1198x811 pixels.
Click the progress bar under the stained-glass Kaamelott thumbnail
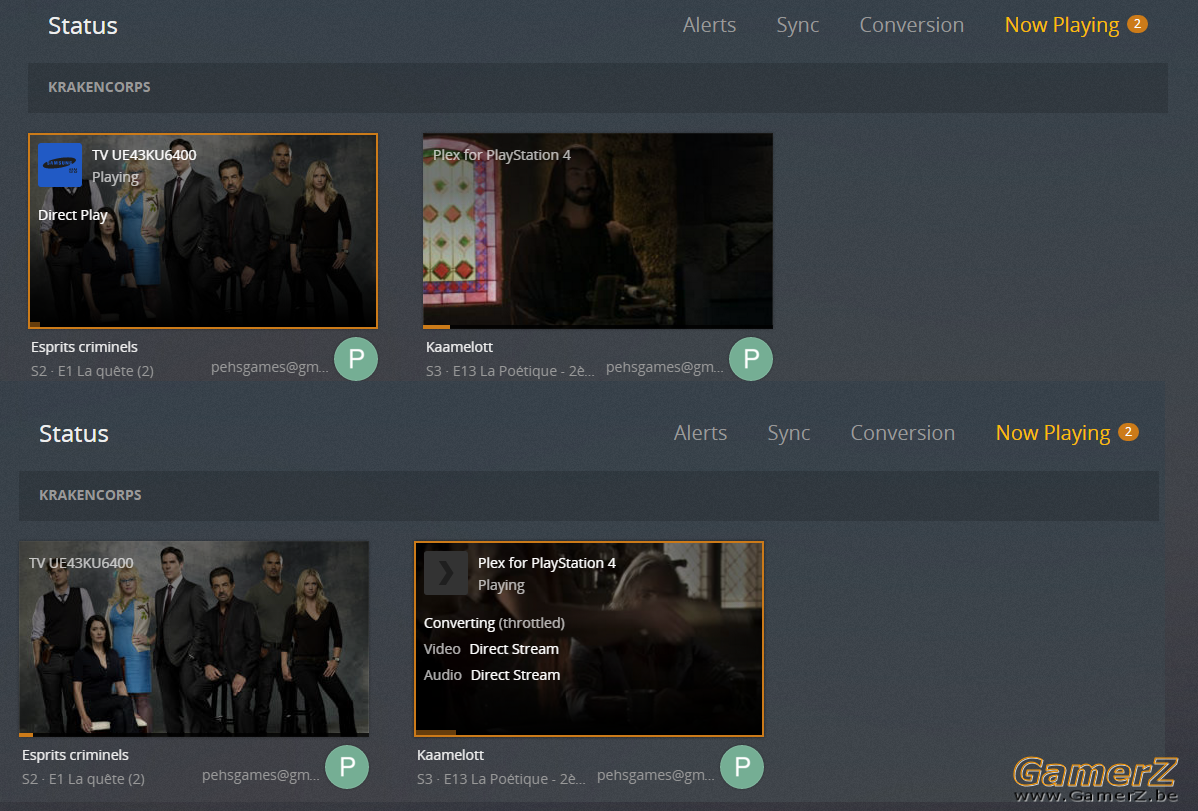pos(597,326)
